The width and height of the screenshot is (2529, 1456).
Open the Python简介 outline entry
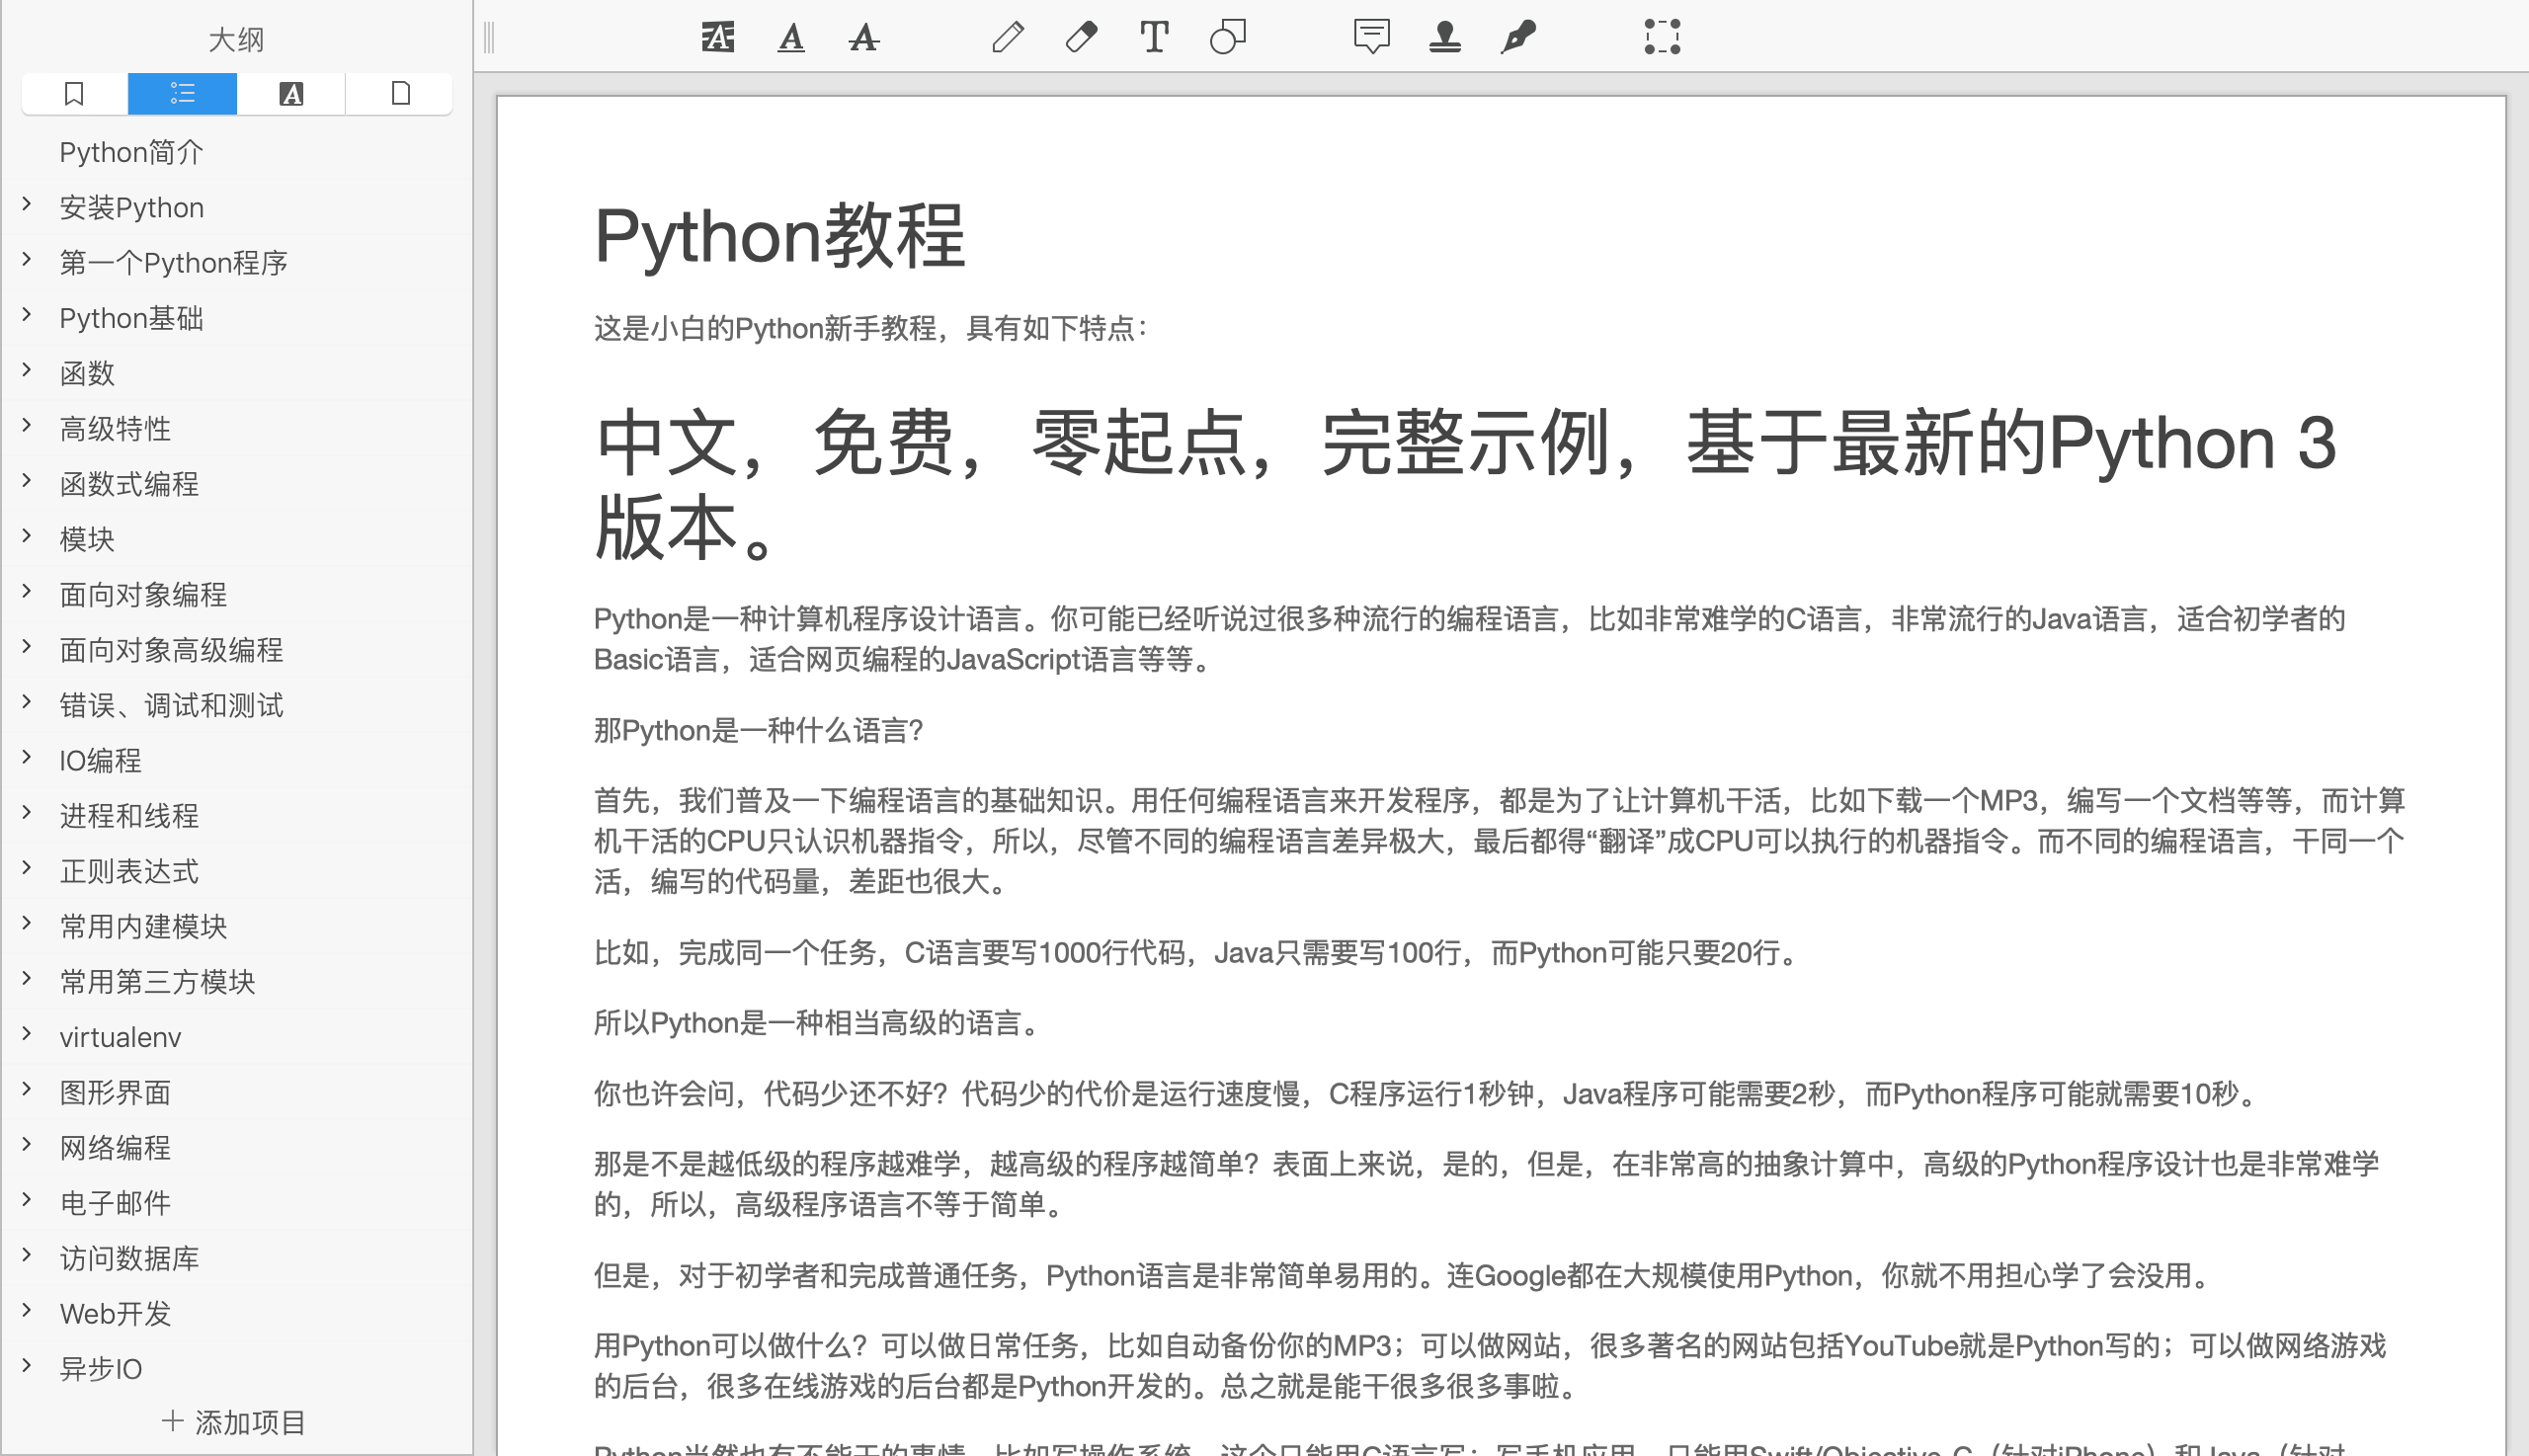click(131, 152)
